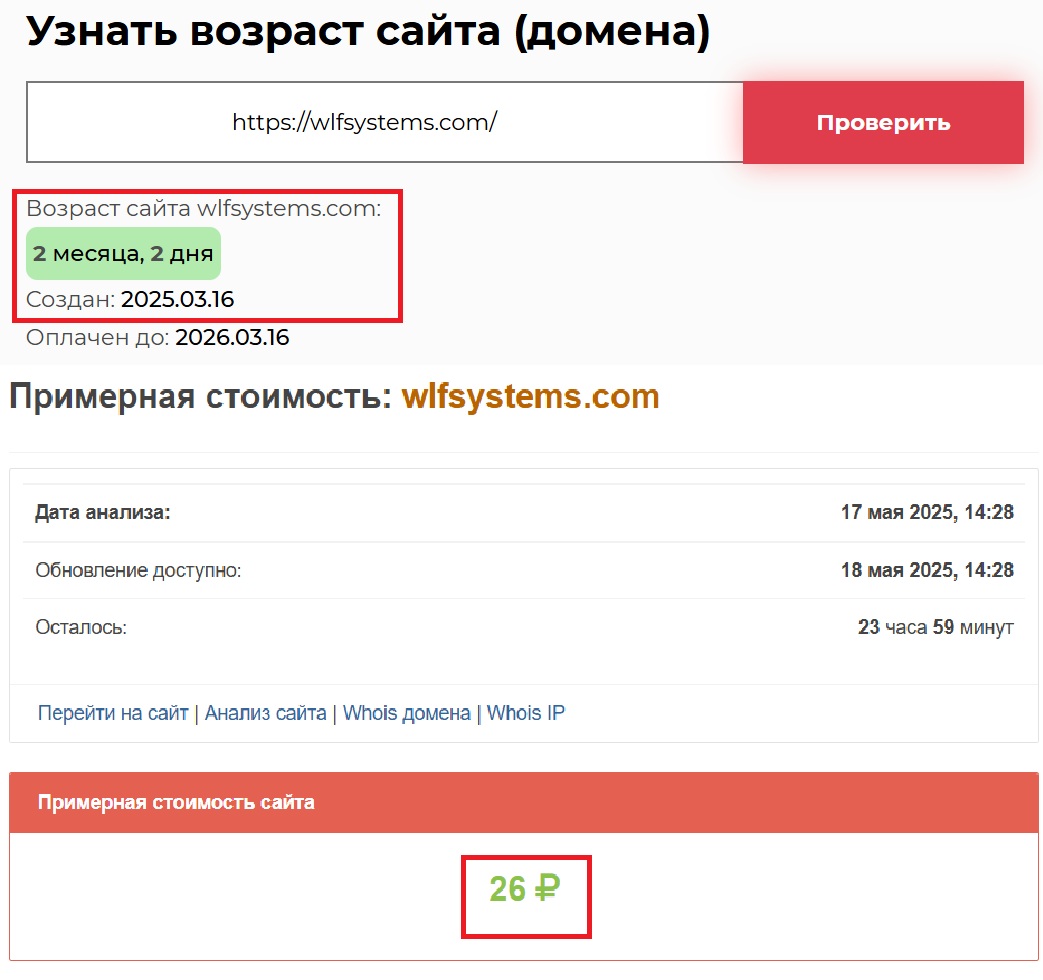Click the analysis date 17 мая 2025, 14:28
This screenshot has height=980, width=1043.
point(927,513)
